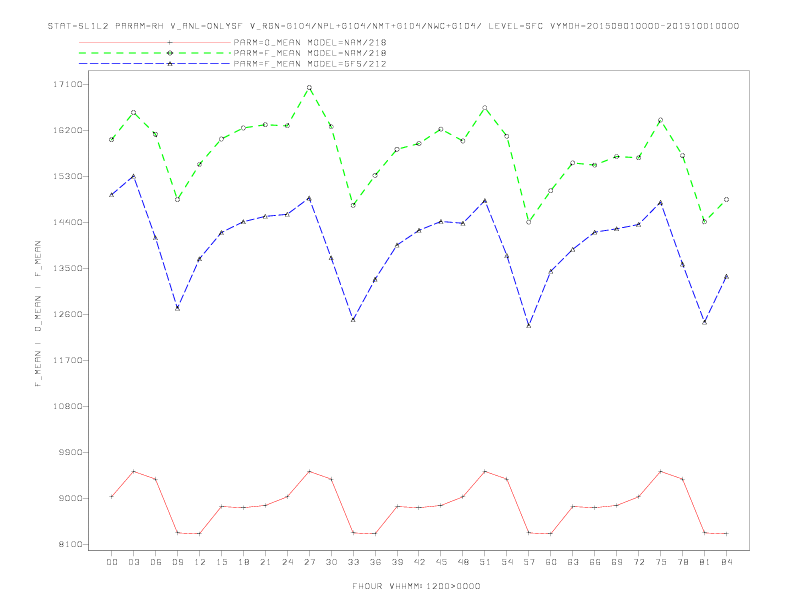The height and width of the screenshot is (612, 792).
Task: Click red observed mean marker at hour 12
Action: pos(200,533)
